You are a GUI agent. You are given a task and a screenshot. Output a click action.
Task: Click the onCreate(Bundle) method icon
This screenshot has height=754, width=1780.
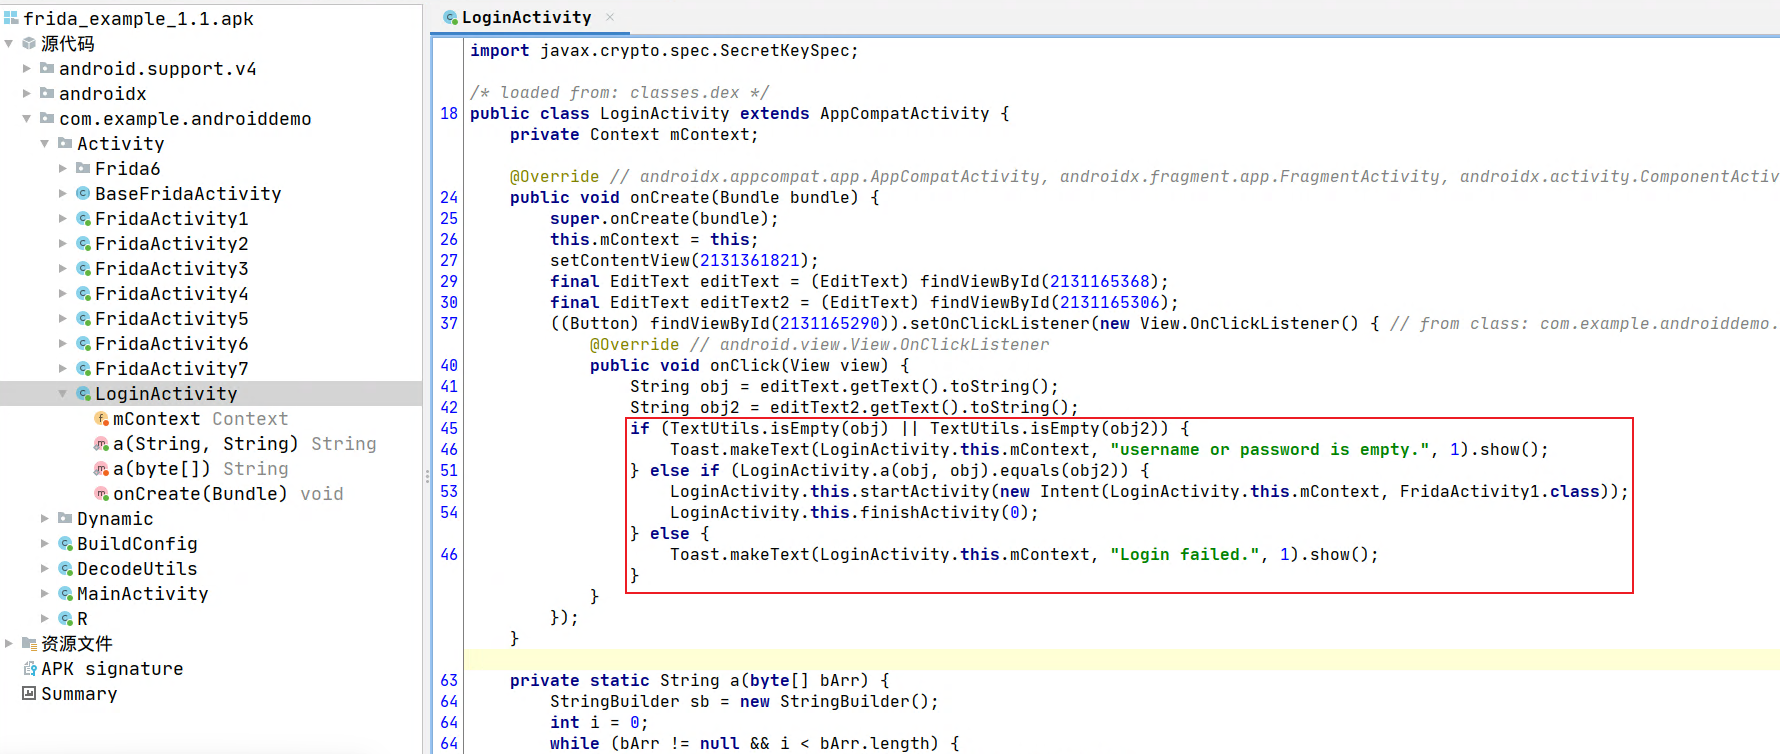pyautogui.click(x=101, y=493)
